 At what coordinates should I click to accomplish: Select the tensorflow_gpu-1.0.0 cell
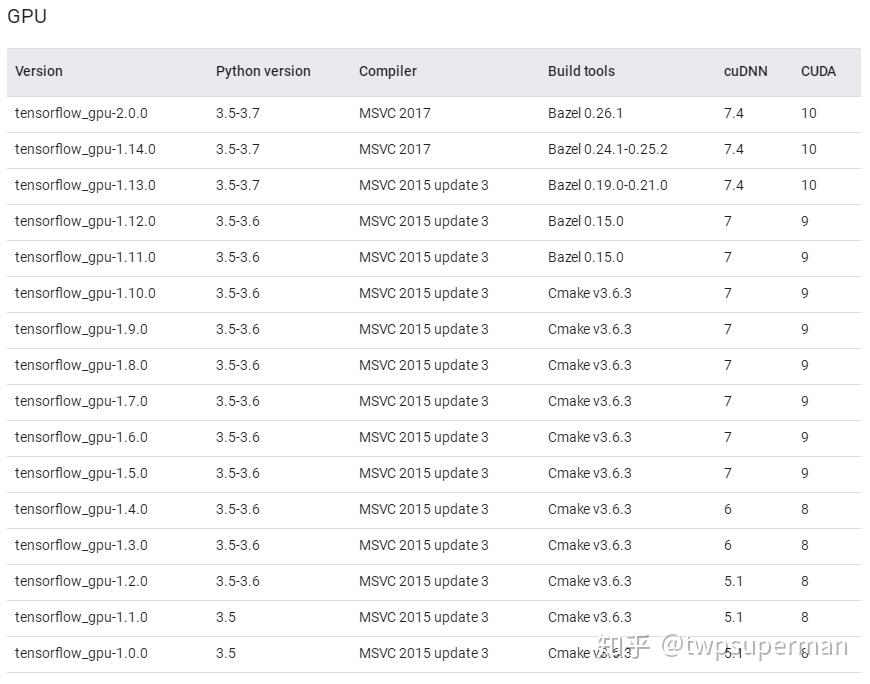[x=81, y=655]
